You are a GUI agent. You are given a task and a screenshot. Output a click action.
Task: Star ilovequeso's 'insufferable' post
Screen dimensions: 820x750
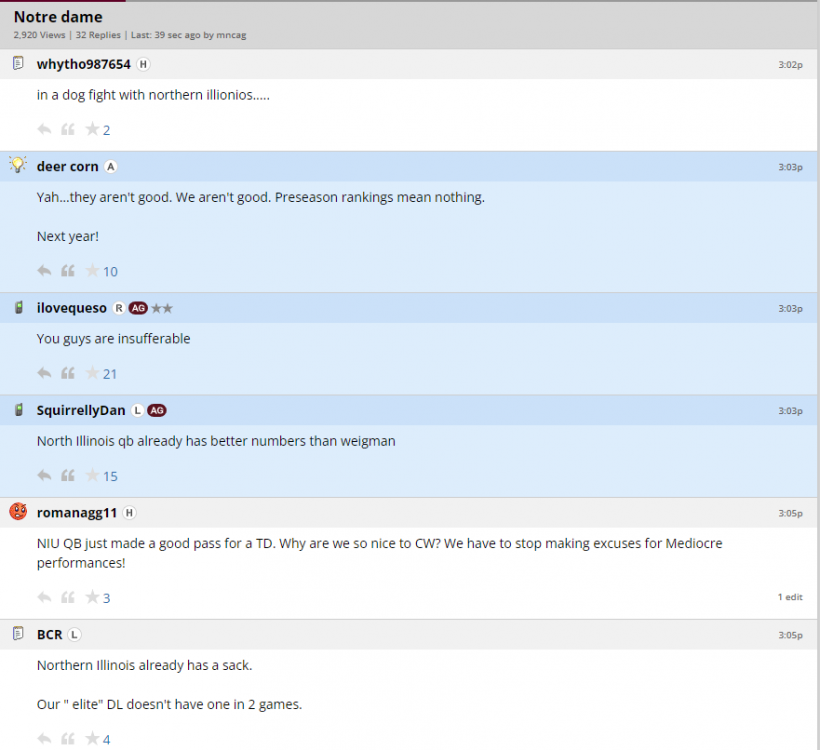tap(92, 373)
